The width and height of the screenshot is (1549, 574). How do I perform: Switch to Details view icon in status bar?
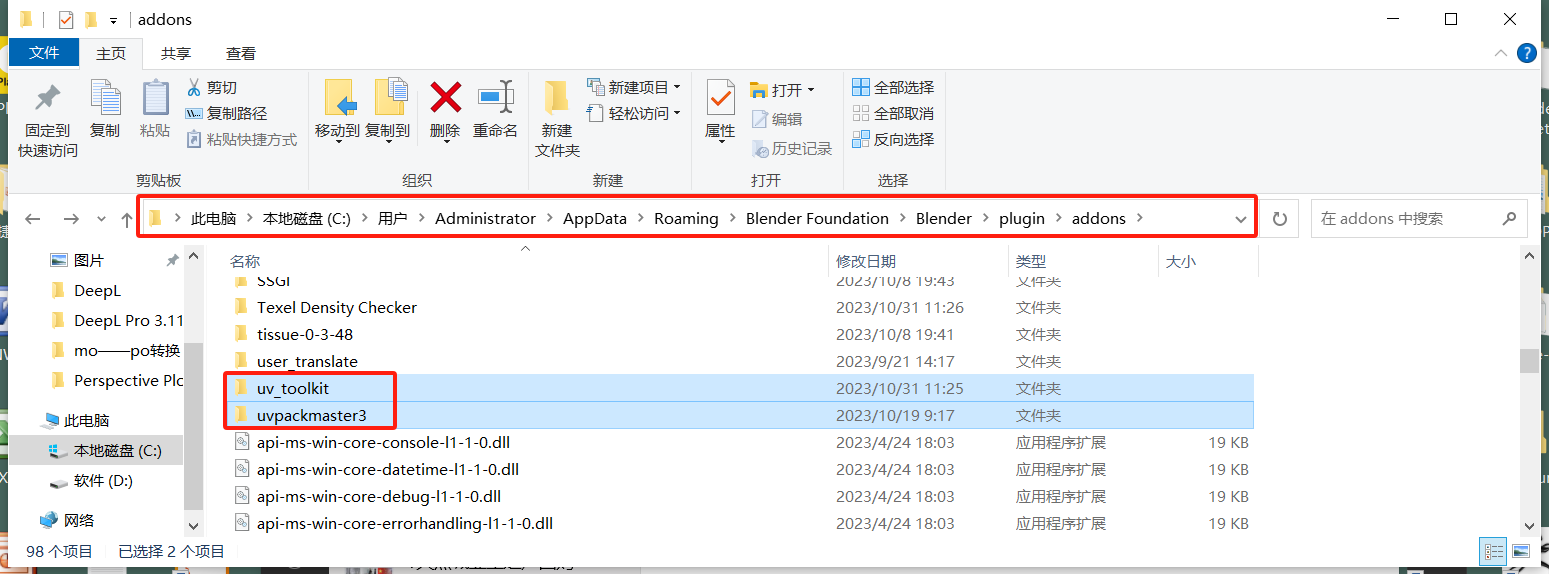coord(1494,551)
